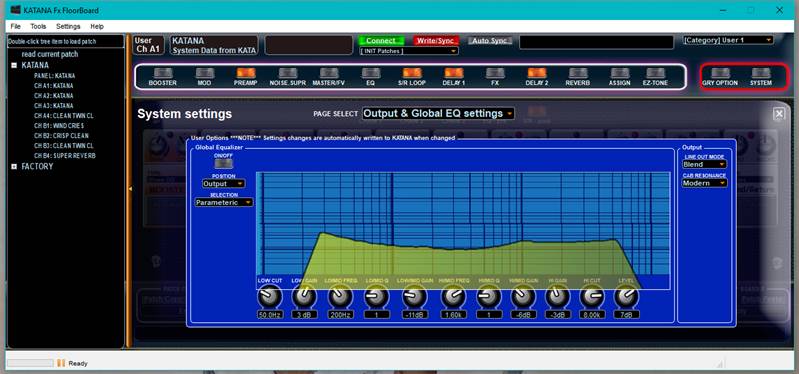Open the EQ POSITION dropdown
This screenshot has width=799, height=374.
click(x=223, y=183)
